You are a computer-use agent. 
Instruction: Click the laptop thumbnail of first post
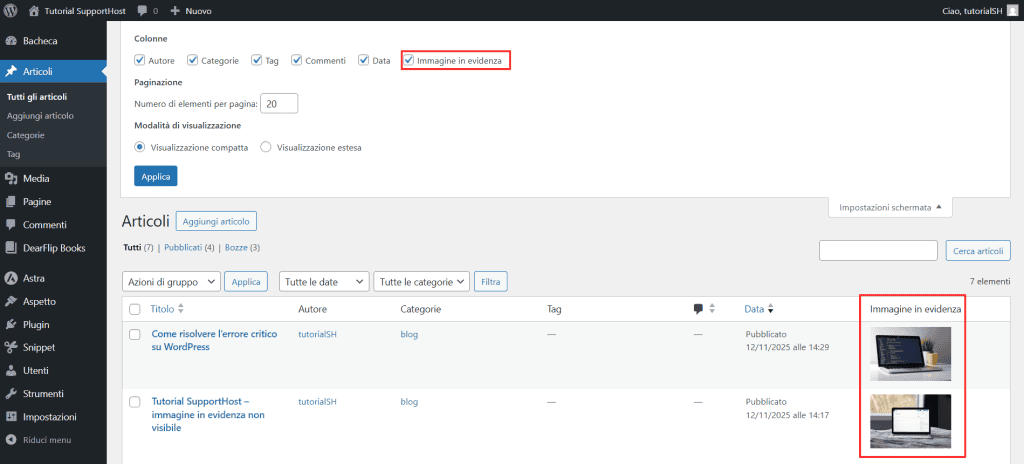tap(910, 354)
